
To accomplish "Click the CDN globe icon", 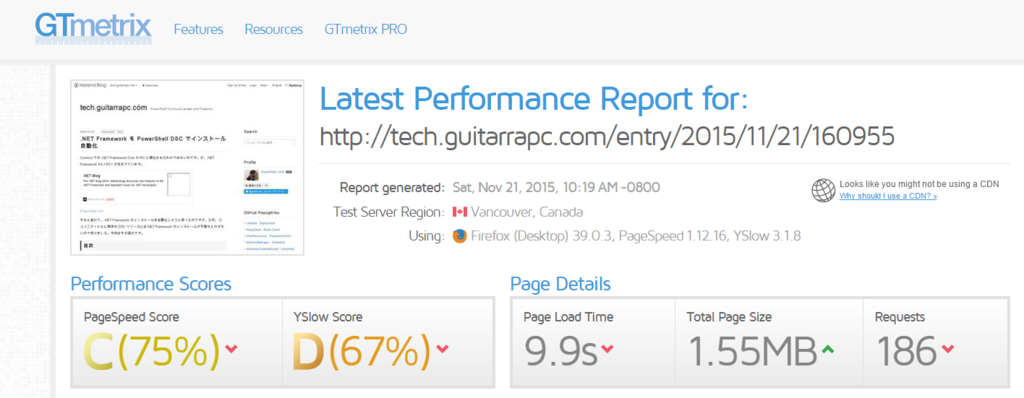I will (823, 190).
